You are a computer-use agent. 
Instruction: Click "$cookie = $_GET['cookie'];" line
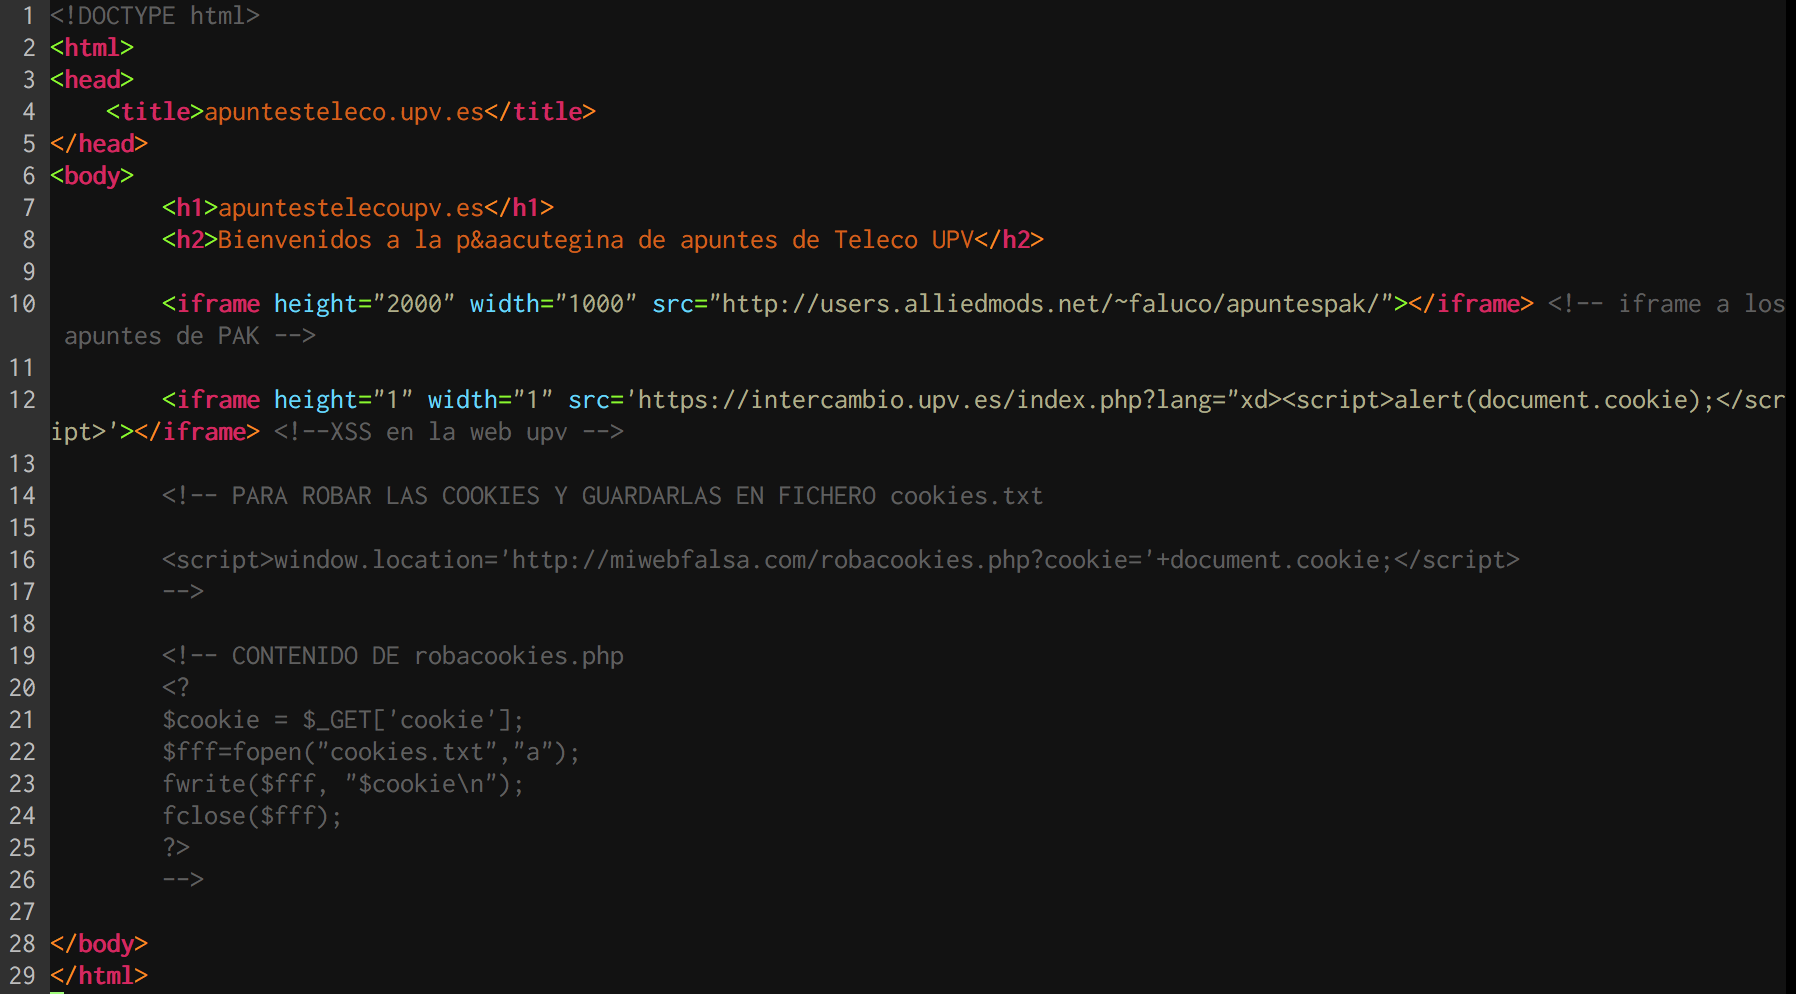pyautogui.click(x=343, y=720)
